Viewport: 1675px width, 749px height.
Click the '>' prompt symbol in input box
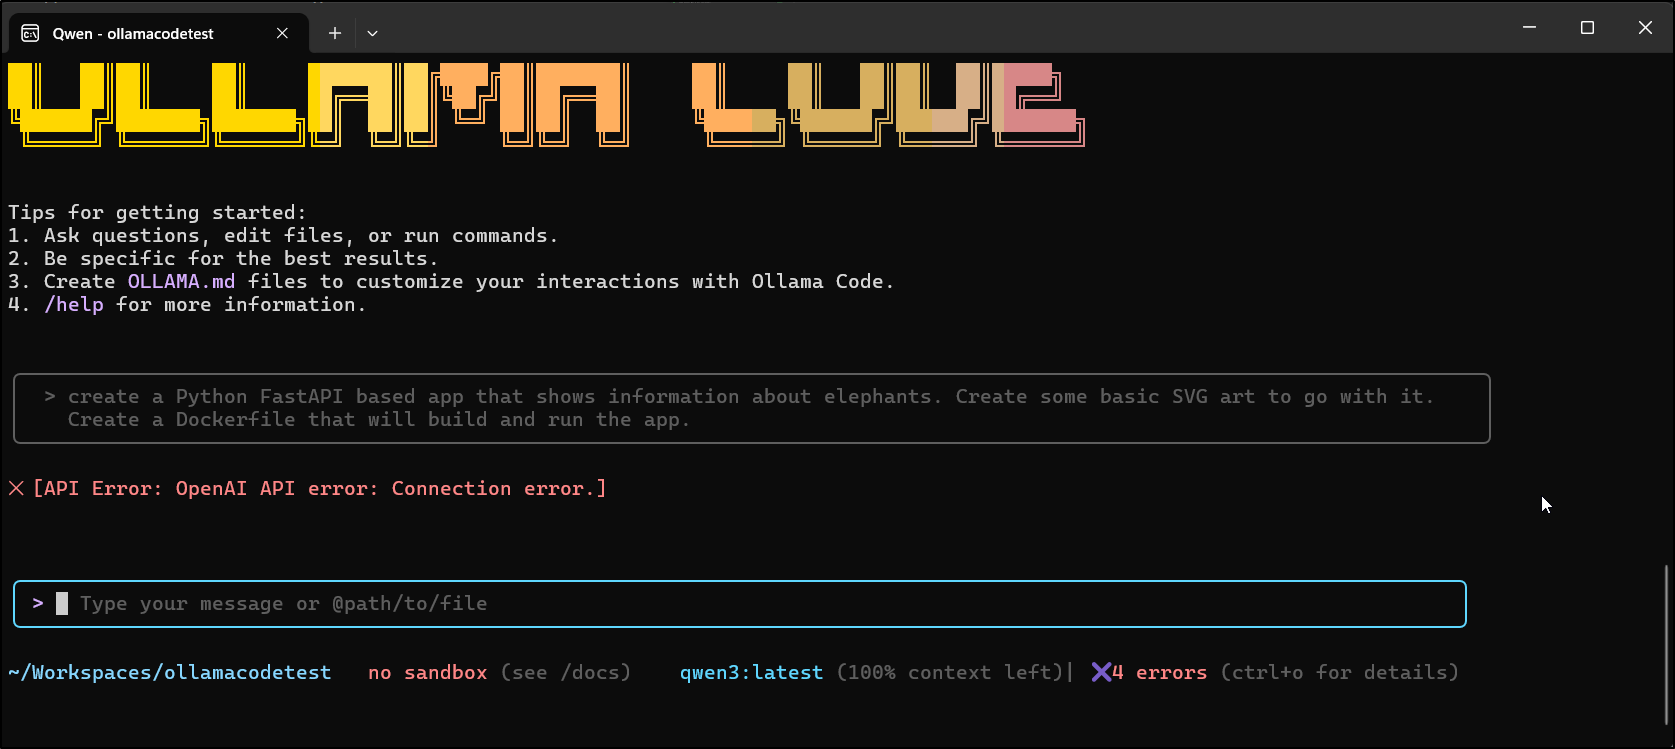point(38,603)
